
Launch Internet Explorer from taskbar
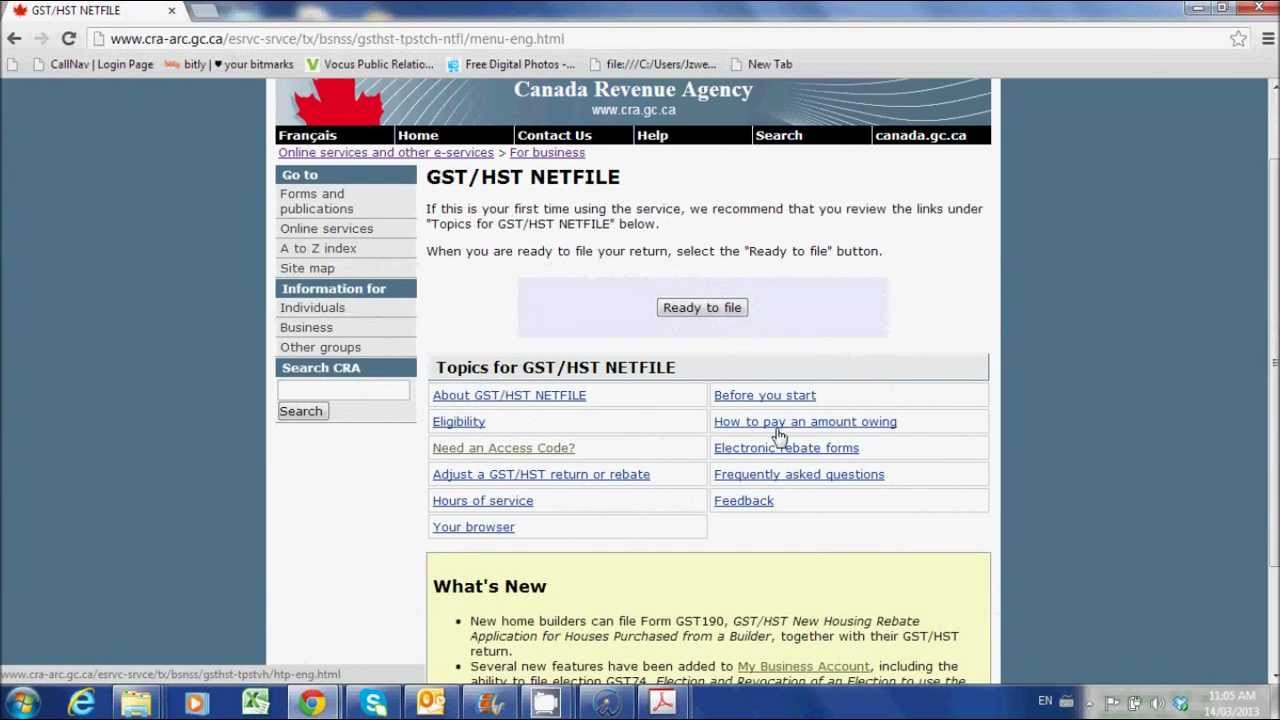pos(81,703)
